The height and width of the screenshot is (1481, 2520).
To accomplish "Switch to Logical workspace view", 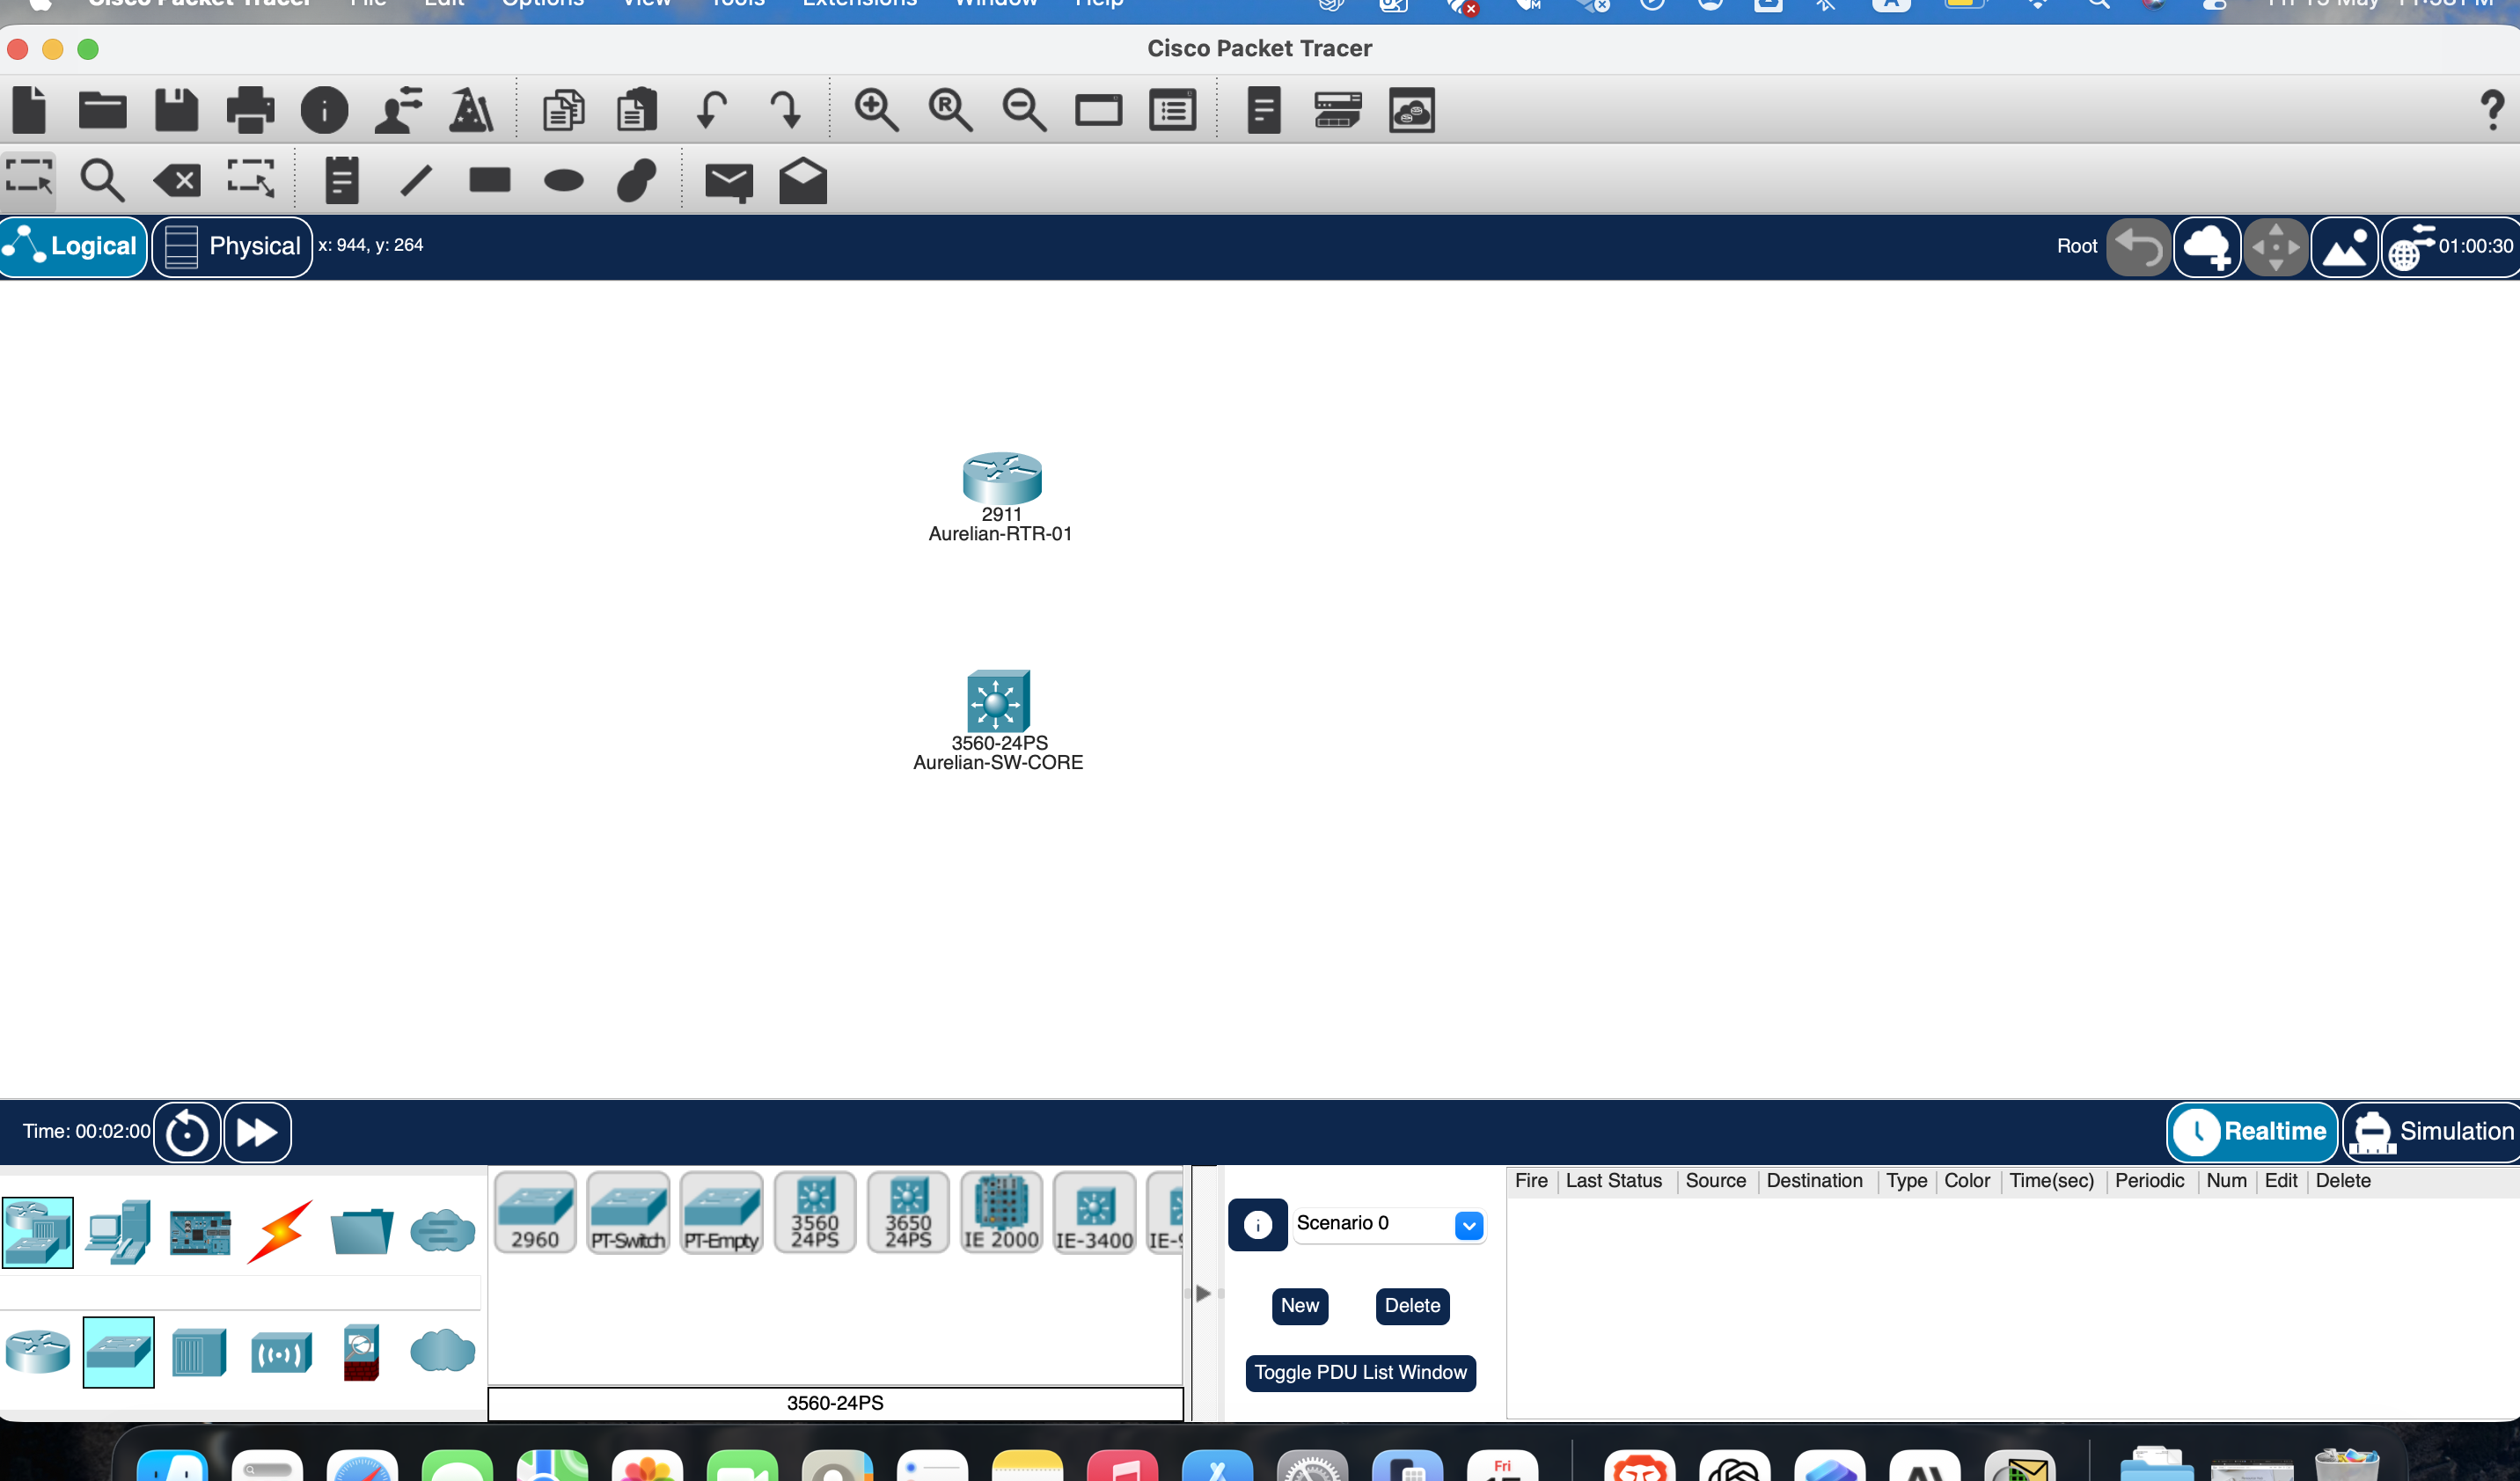I will [74, 246].
